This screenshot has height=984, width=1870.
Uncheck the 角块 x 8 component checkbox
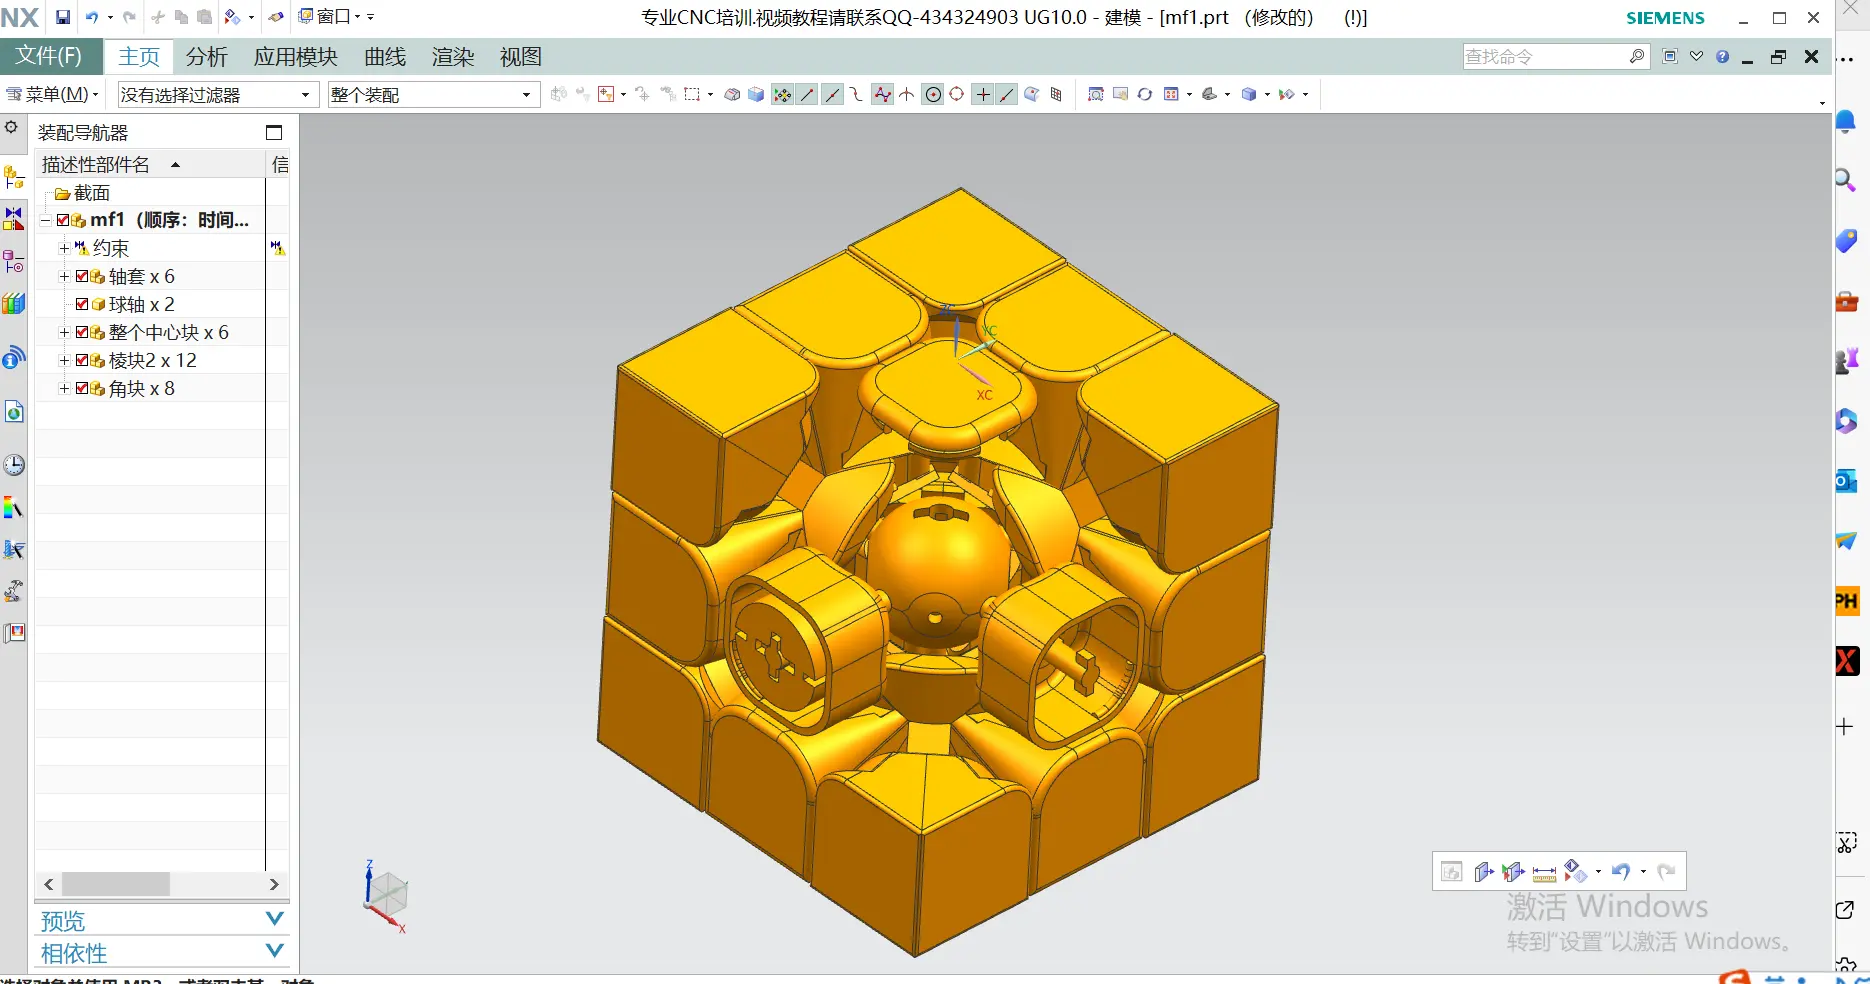(82, 389)
